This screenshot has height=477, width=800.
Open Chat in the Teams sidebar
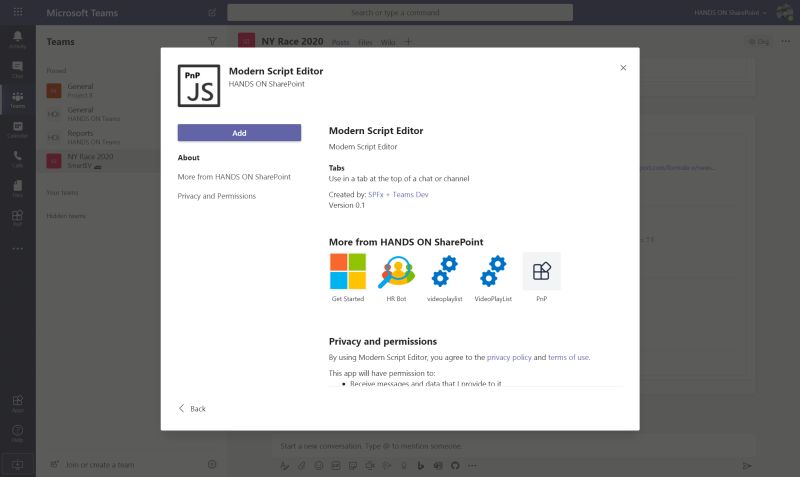pos(17,69)
